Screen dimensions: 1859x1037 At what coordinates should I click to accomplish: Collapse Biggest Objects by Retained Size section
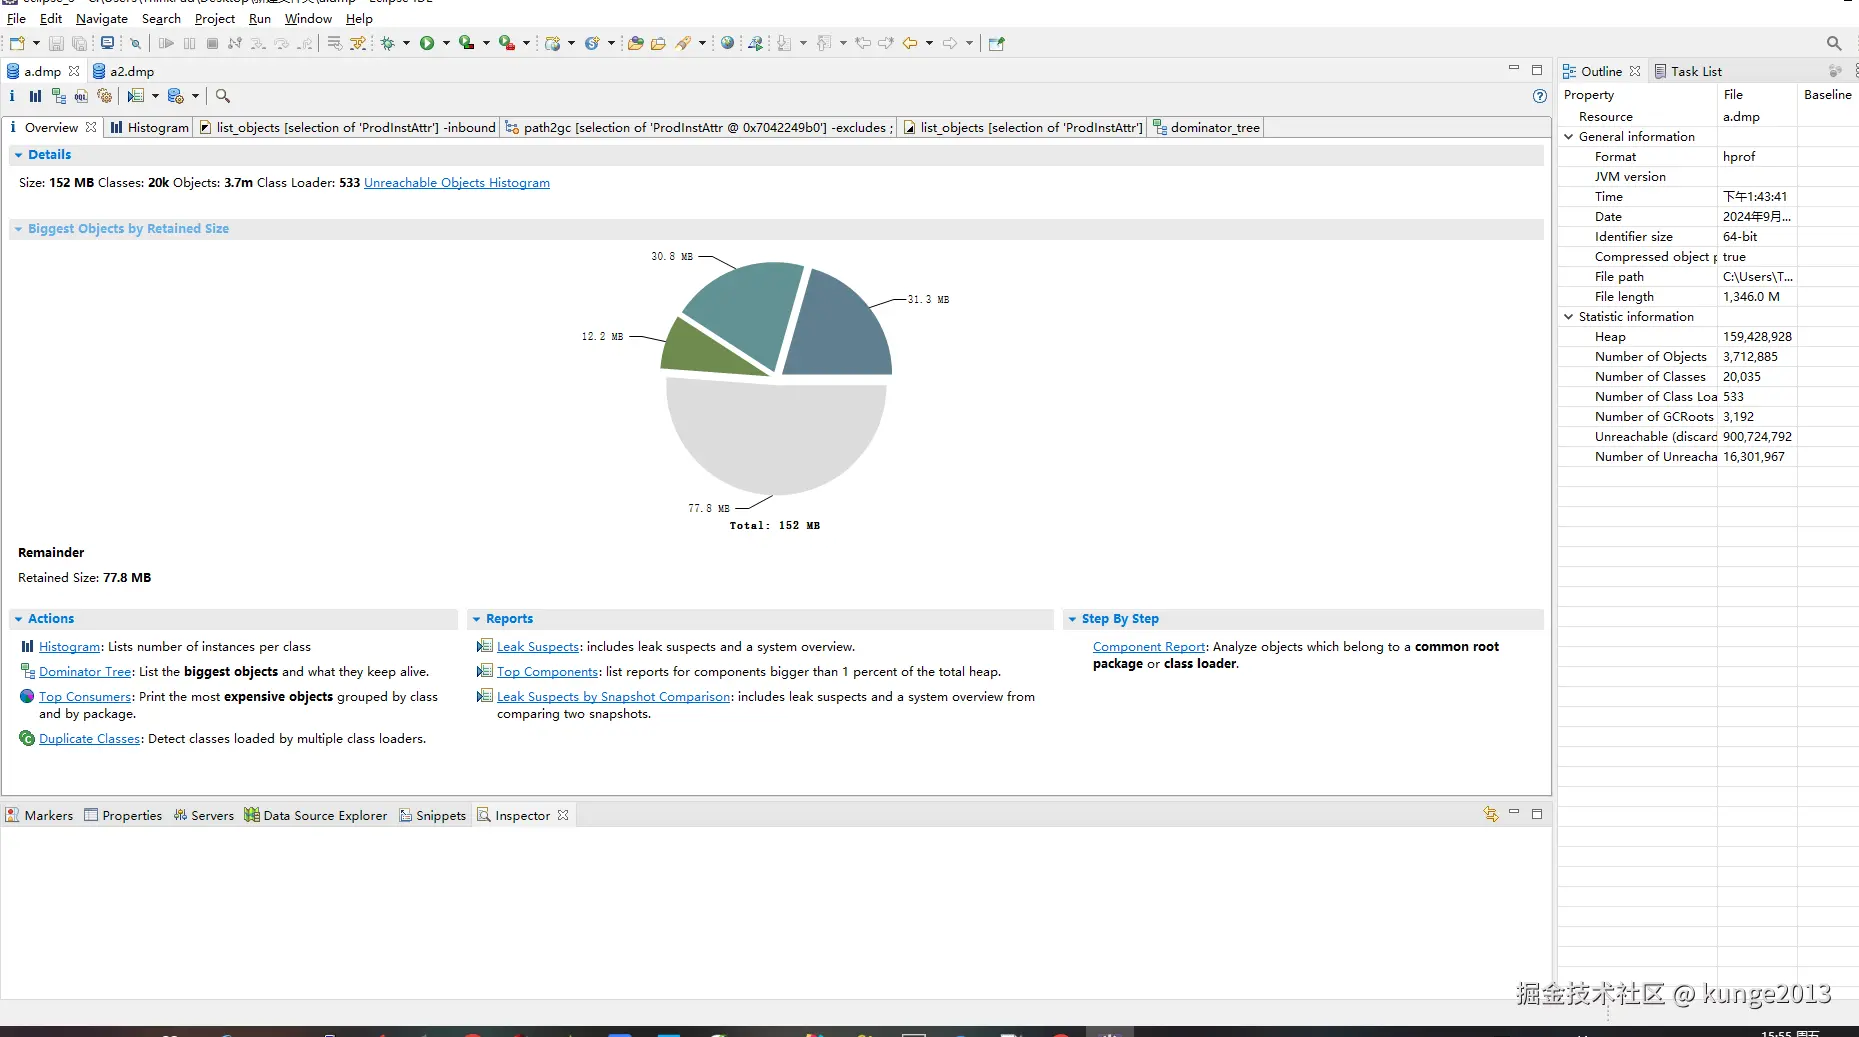18,229
